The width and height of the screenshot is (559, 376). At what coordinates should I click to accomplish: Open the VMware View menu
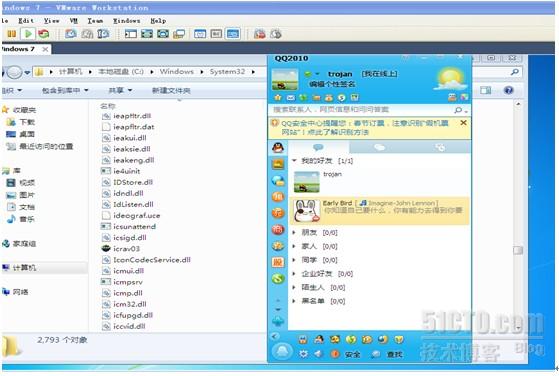[x=52, y=21]
